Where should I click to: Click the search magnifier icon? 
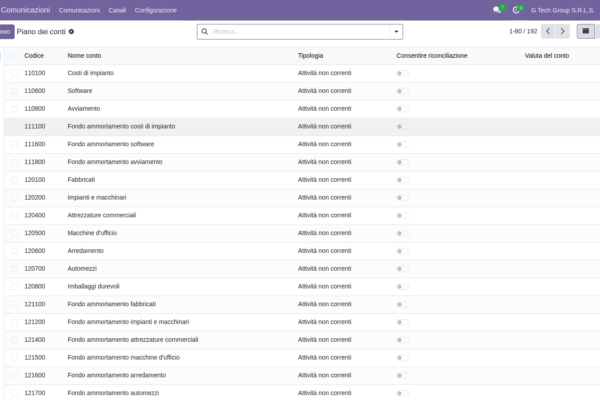click(x=205, y=32)
